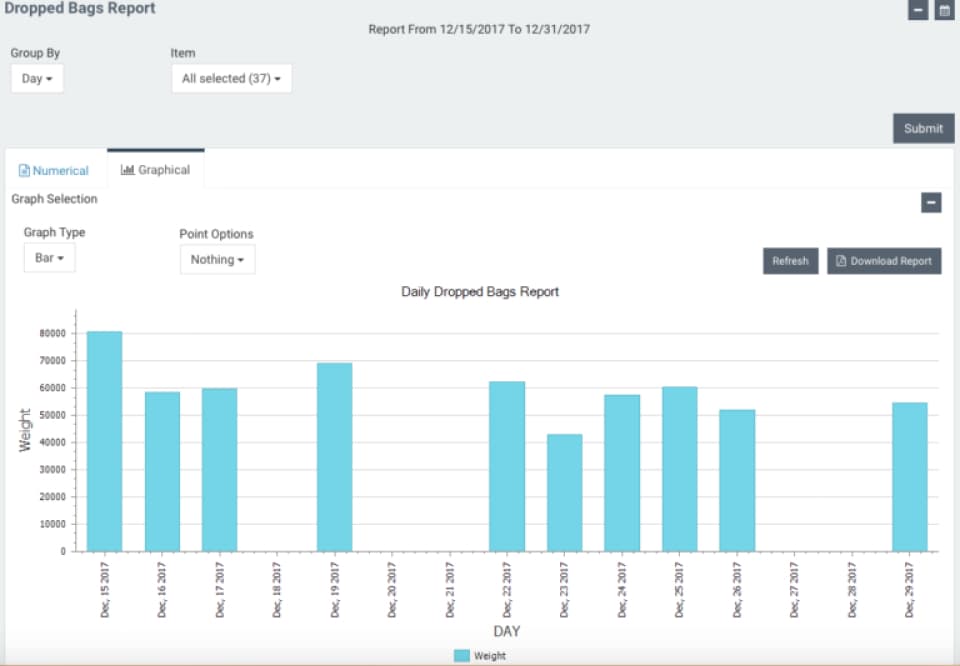Click the Download Report button
960x666 pixels.
[x=884, y=261]
